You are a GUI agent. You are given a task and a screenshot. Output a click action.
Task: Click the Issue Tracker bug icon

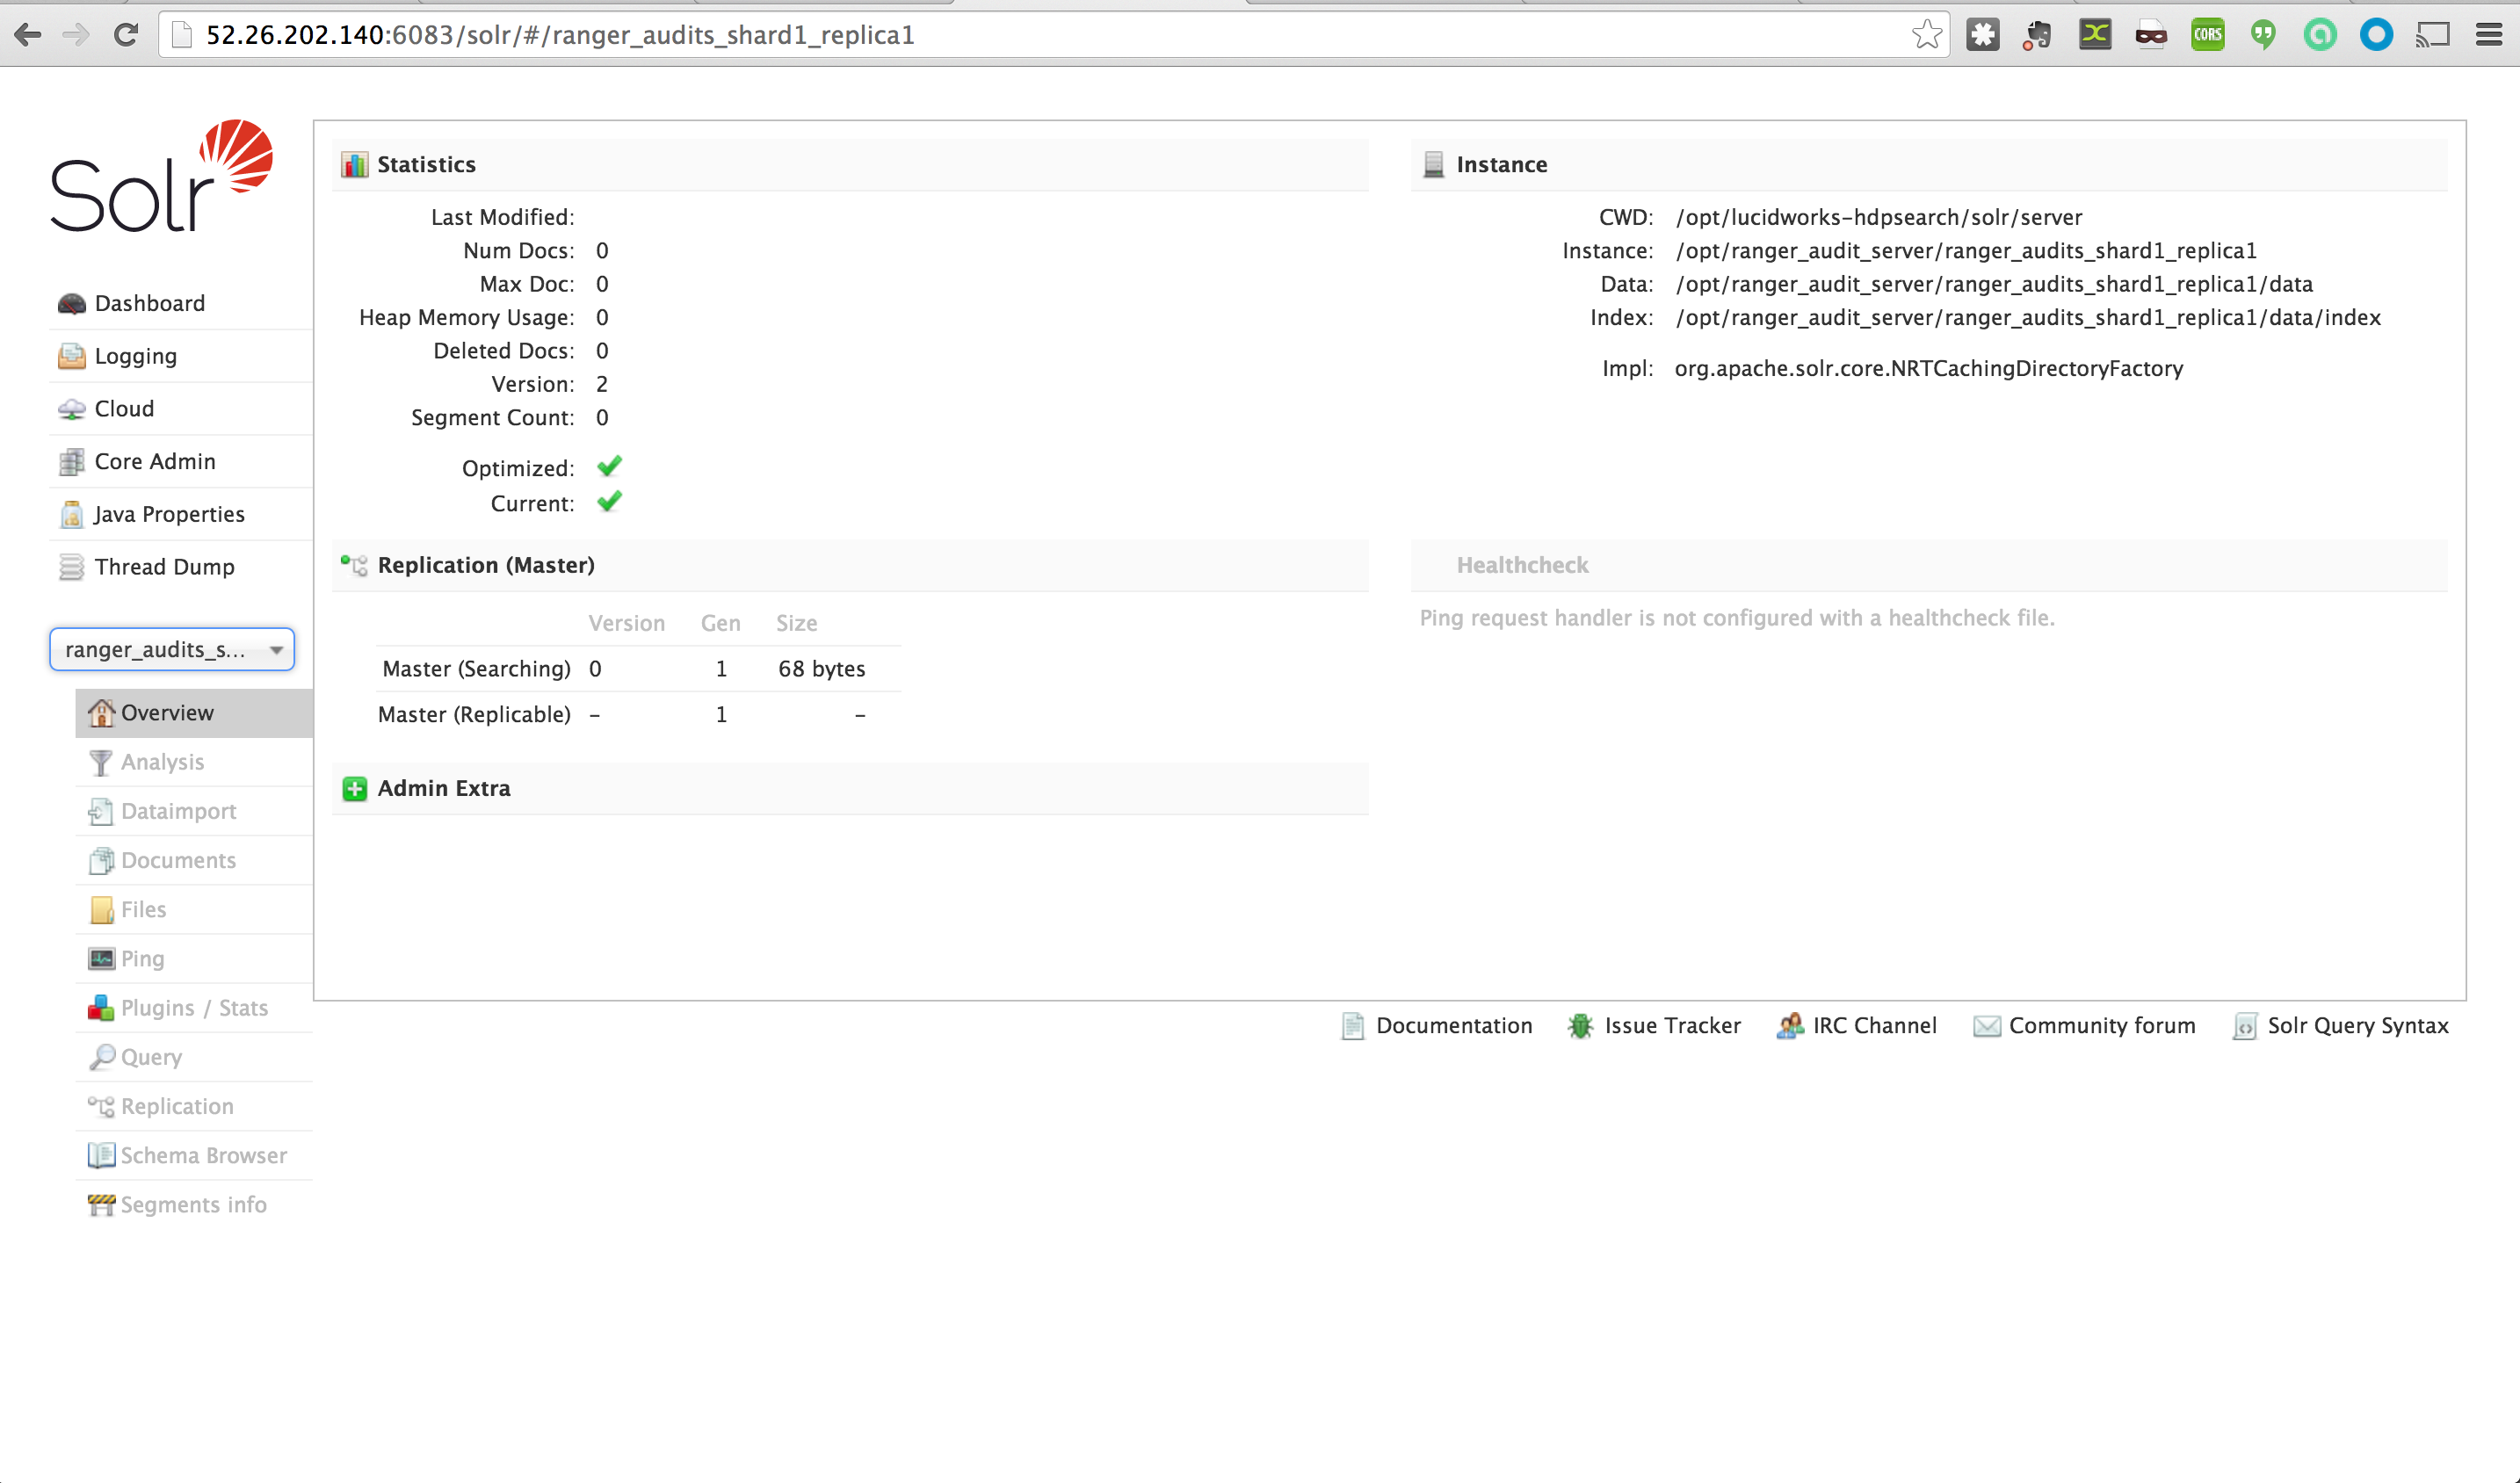pyautogui.click(x=1581, y=1026)
